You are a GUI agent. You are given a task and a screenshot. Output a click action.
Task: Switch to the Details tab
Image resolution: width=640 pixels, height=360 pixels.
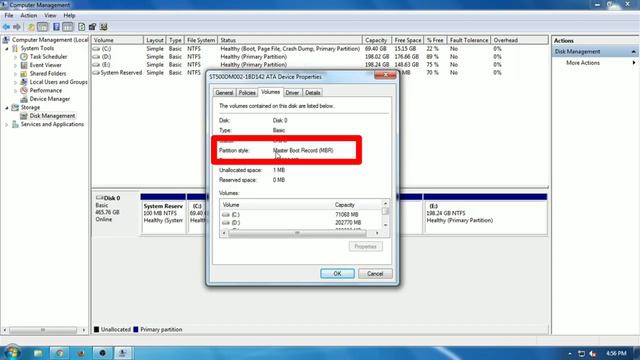point(313,93)
